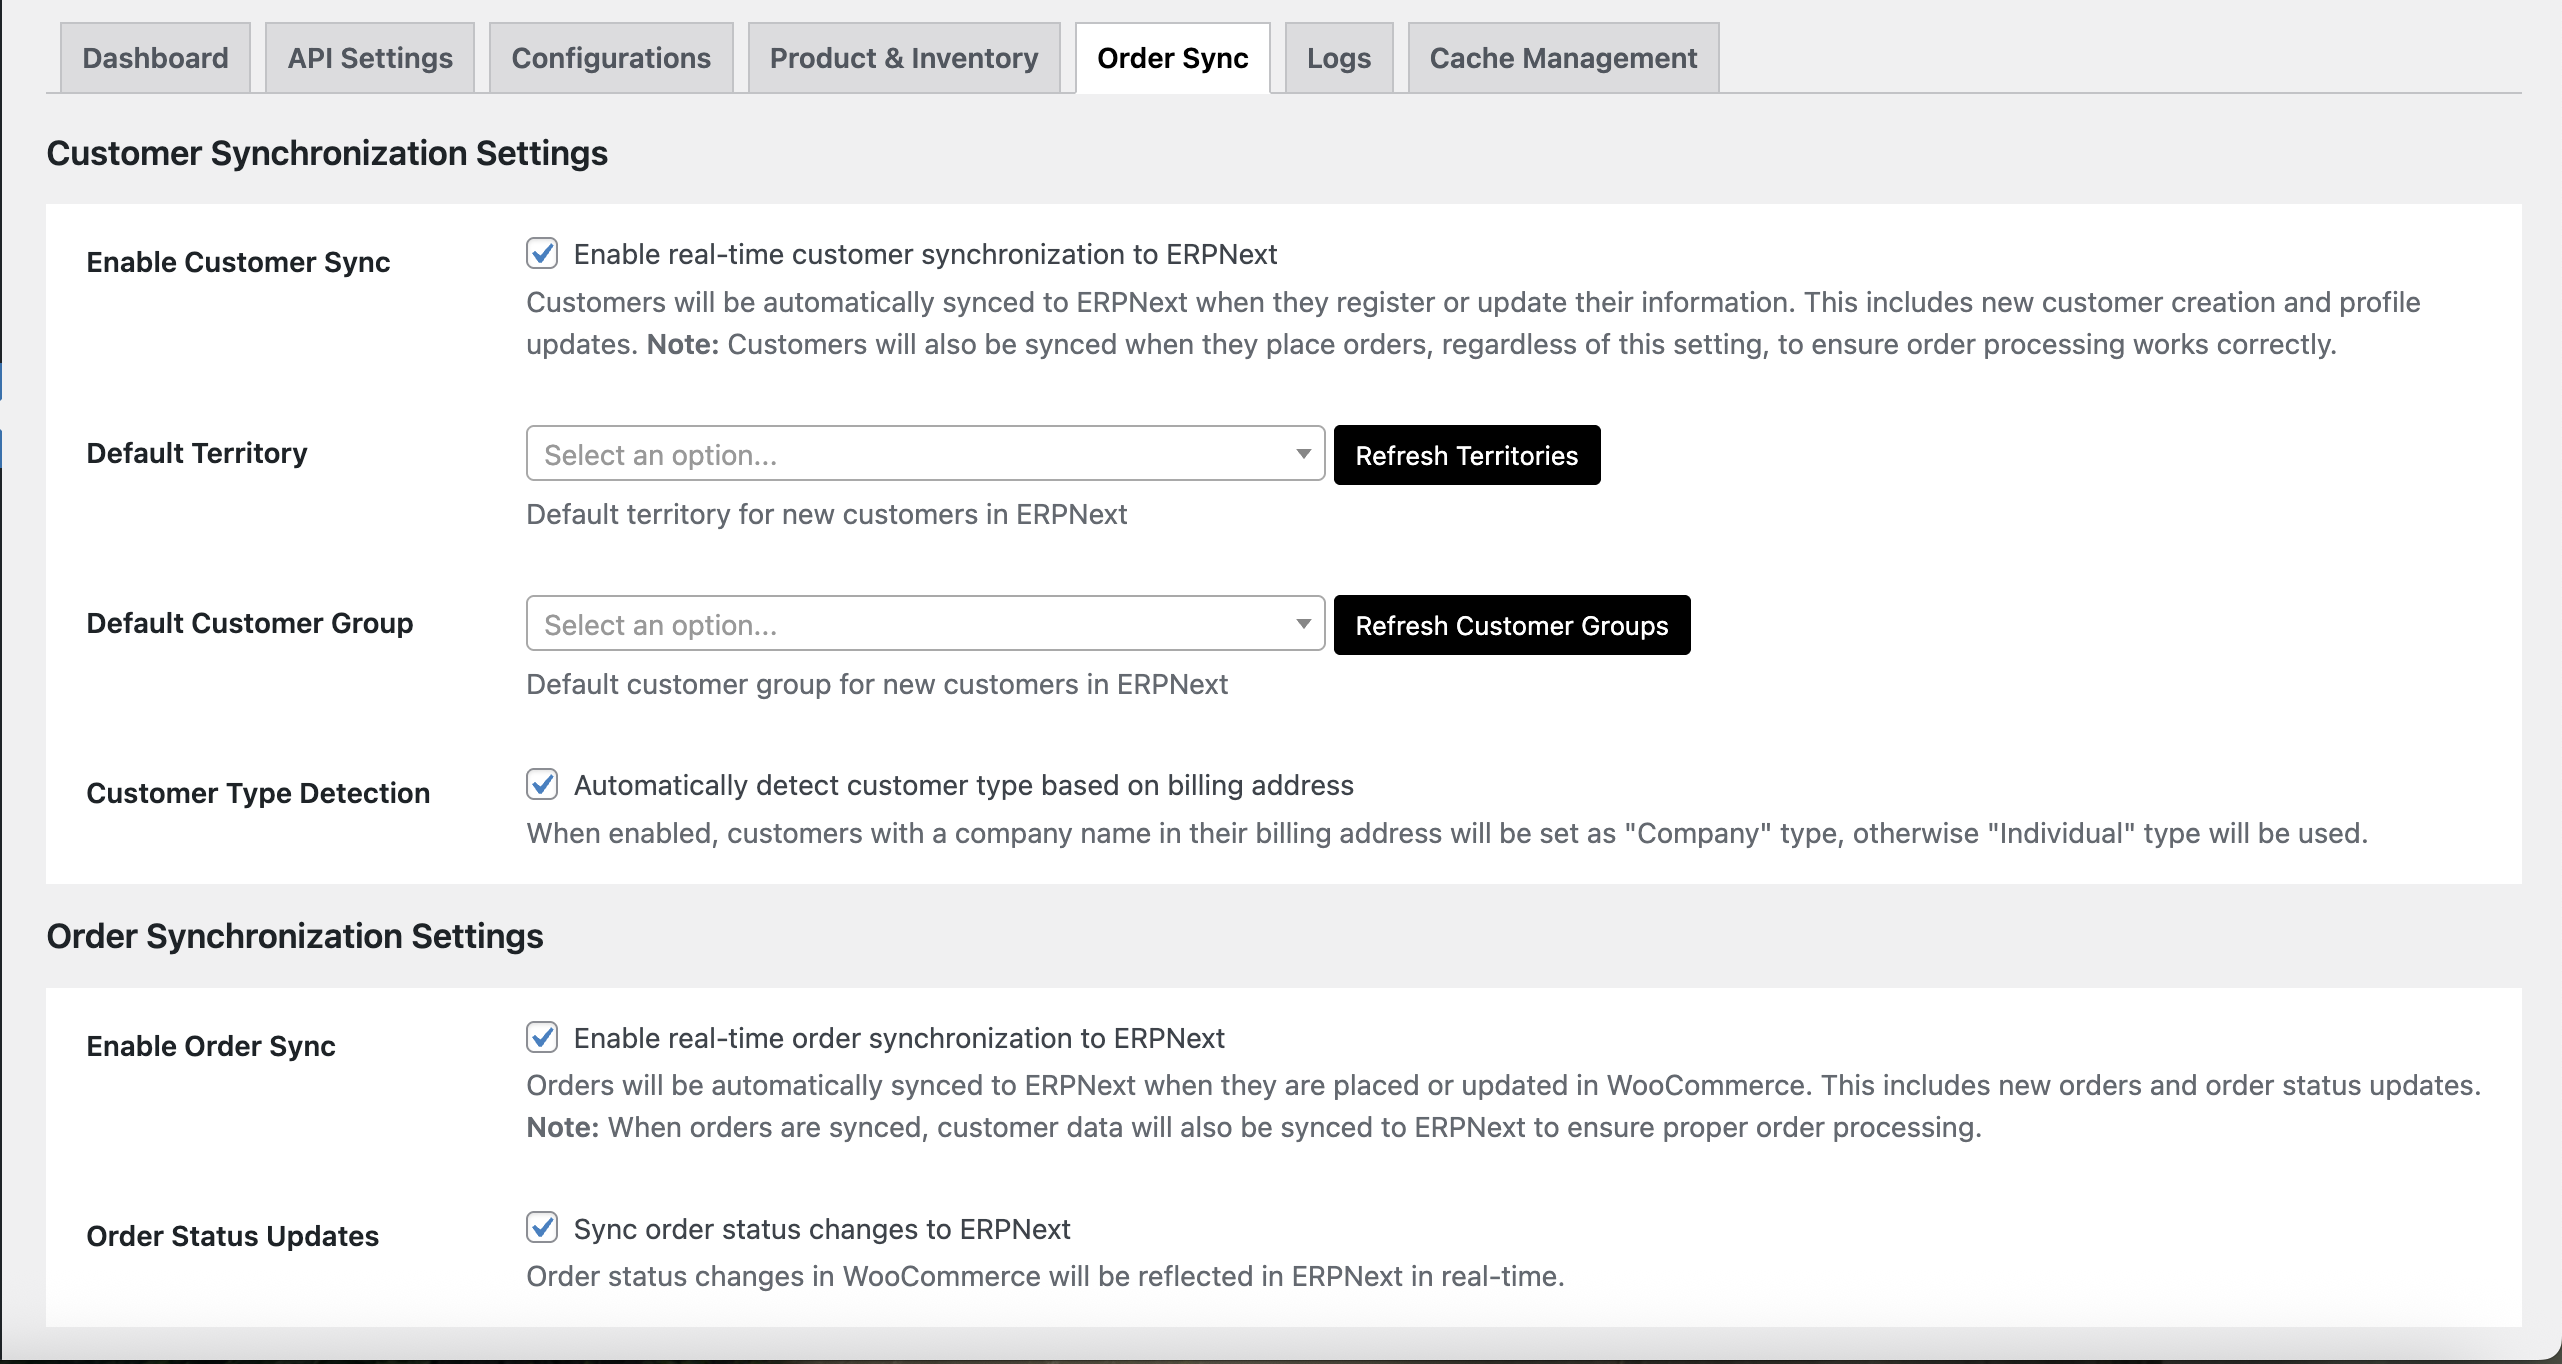This screenshot has height=1364, width=2562.
Task: Open the Logs tab
Action: point(1338,57)
